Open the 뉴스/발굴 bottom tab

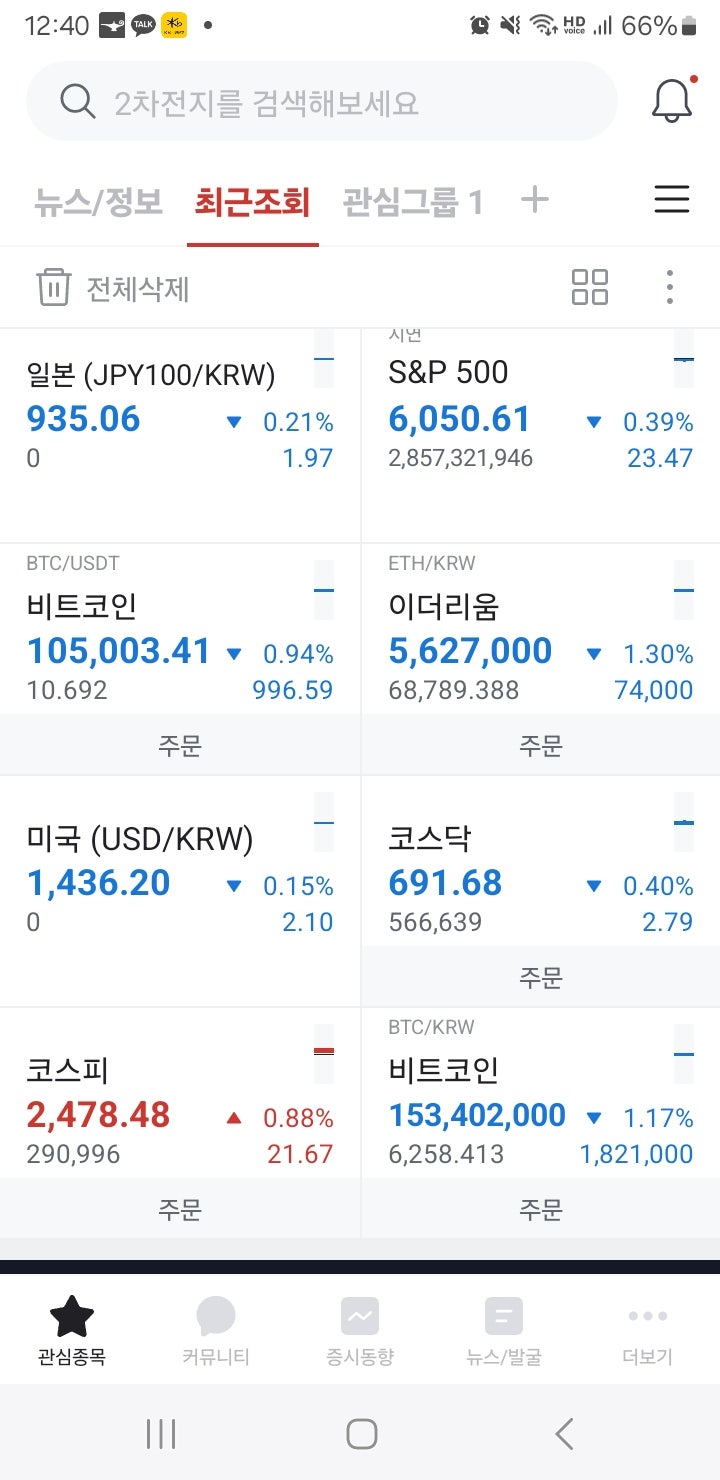(503, 1328)
